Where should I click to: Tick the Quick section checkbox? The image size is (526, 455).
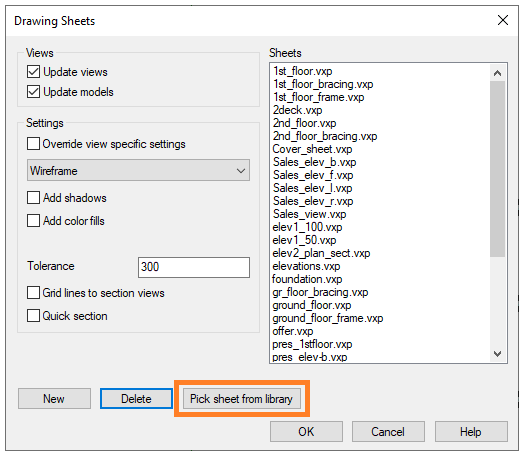[33, 316]
